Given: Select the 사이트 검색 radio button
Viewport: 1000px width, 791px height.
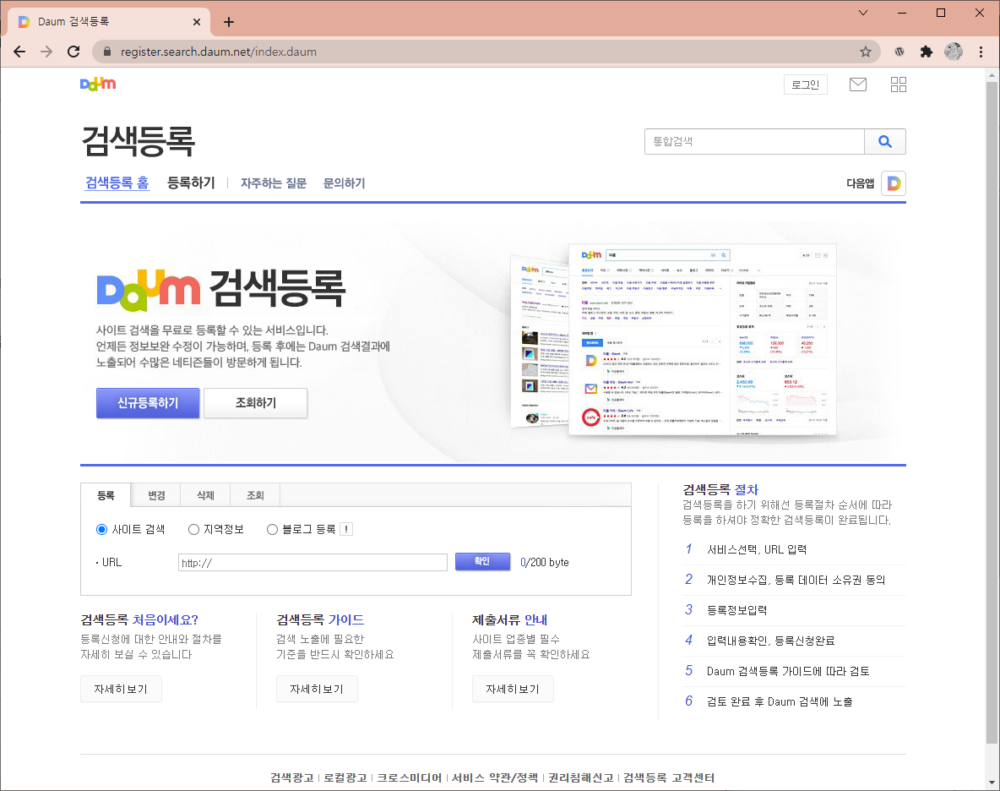Looking at the screenshot, I should tap(101, 530).
